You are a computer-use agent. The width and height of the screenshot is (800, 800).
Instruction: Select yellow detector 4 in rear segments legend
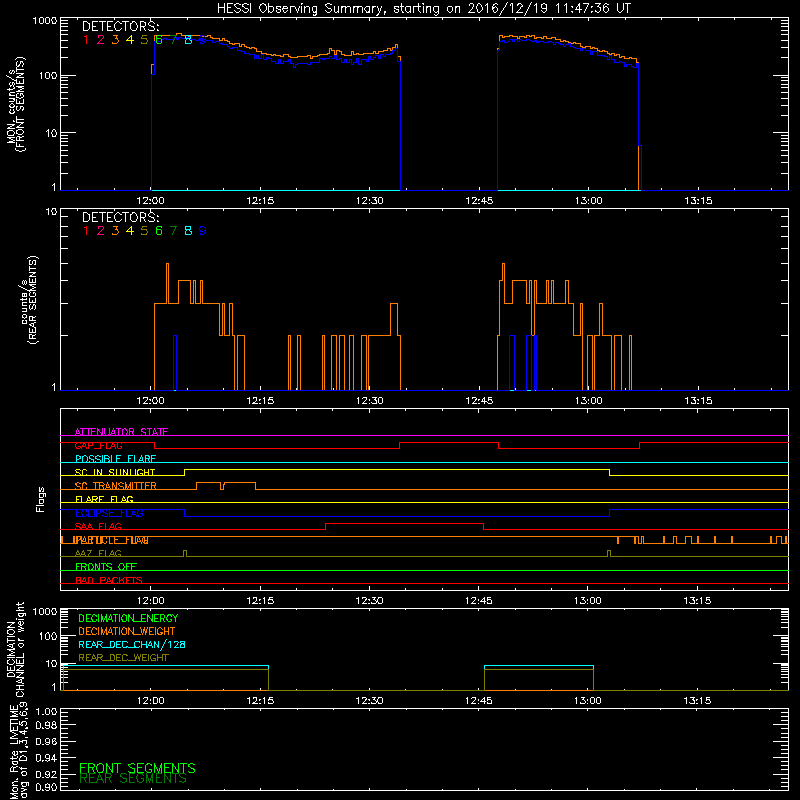130,231
